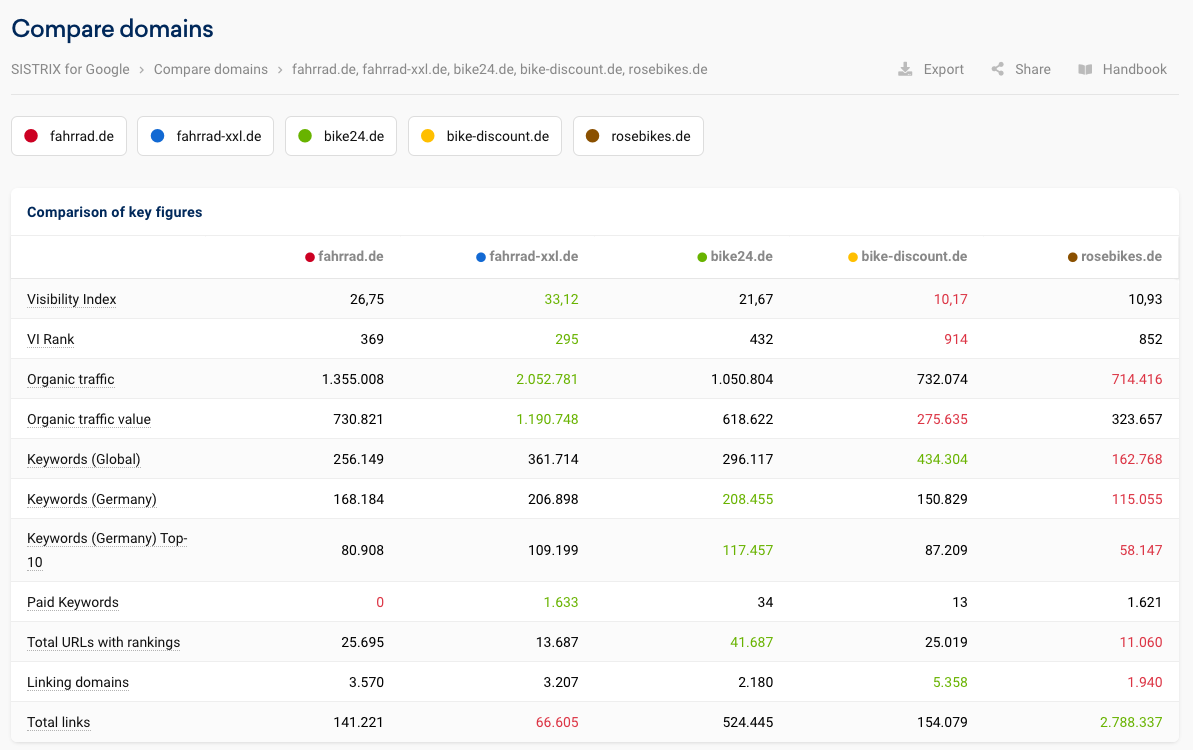
Task: Select Keywords (Global) value 434.304
Action: (x=942, y=459)
